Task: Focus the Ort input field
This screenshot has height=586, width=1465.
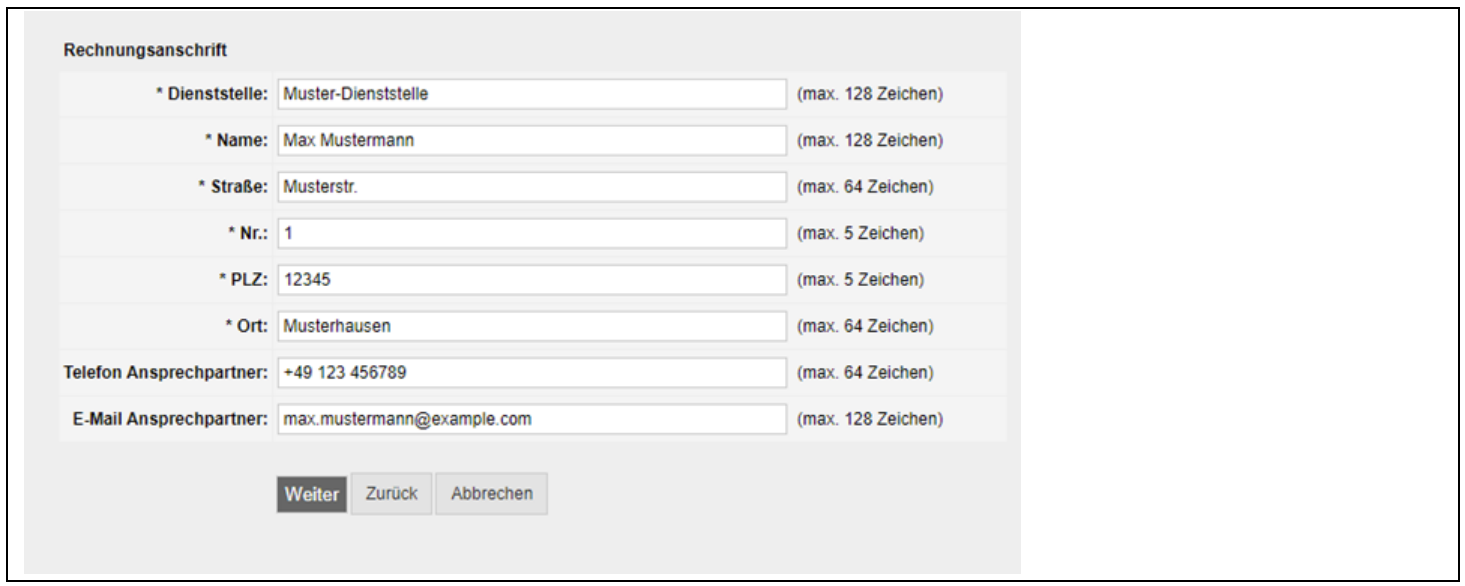Action: pos(531,327)
